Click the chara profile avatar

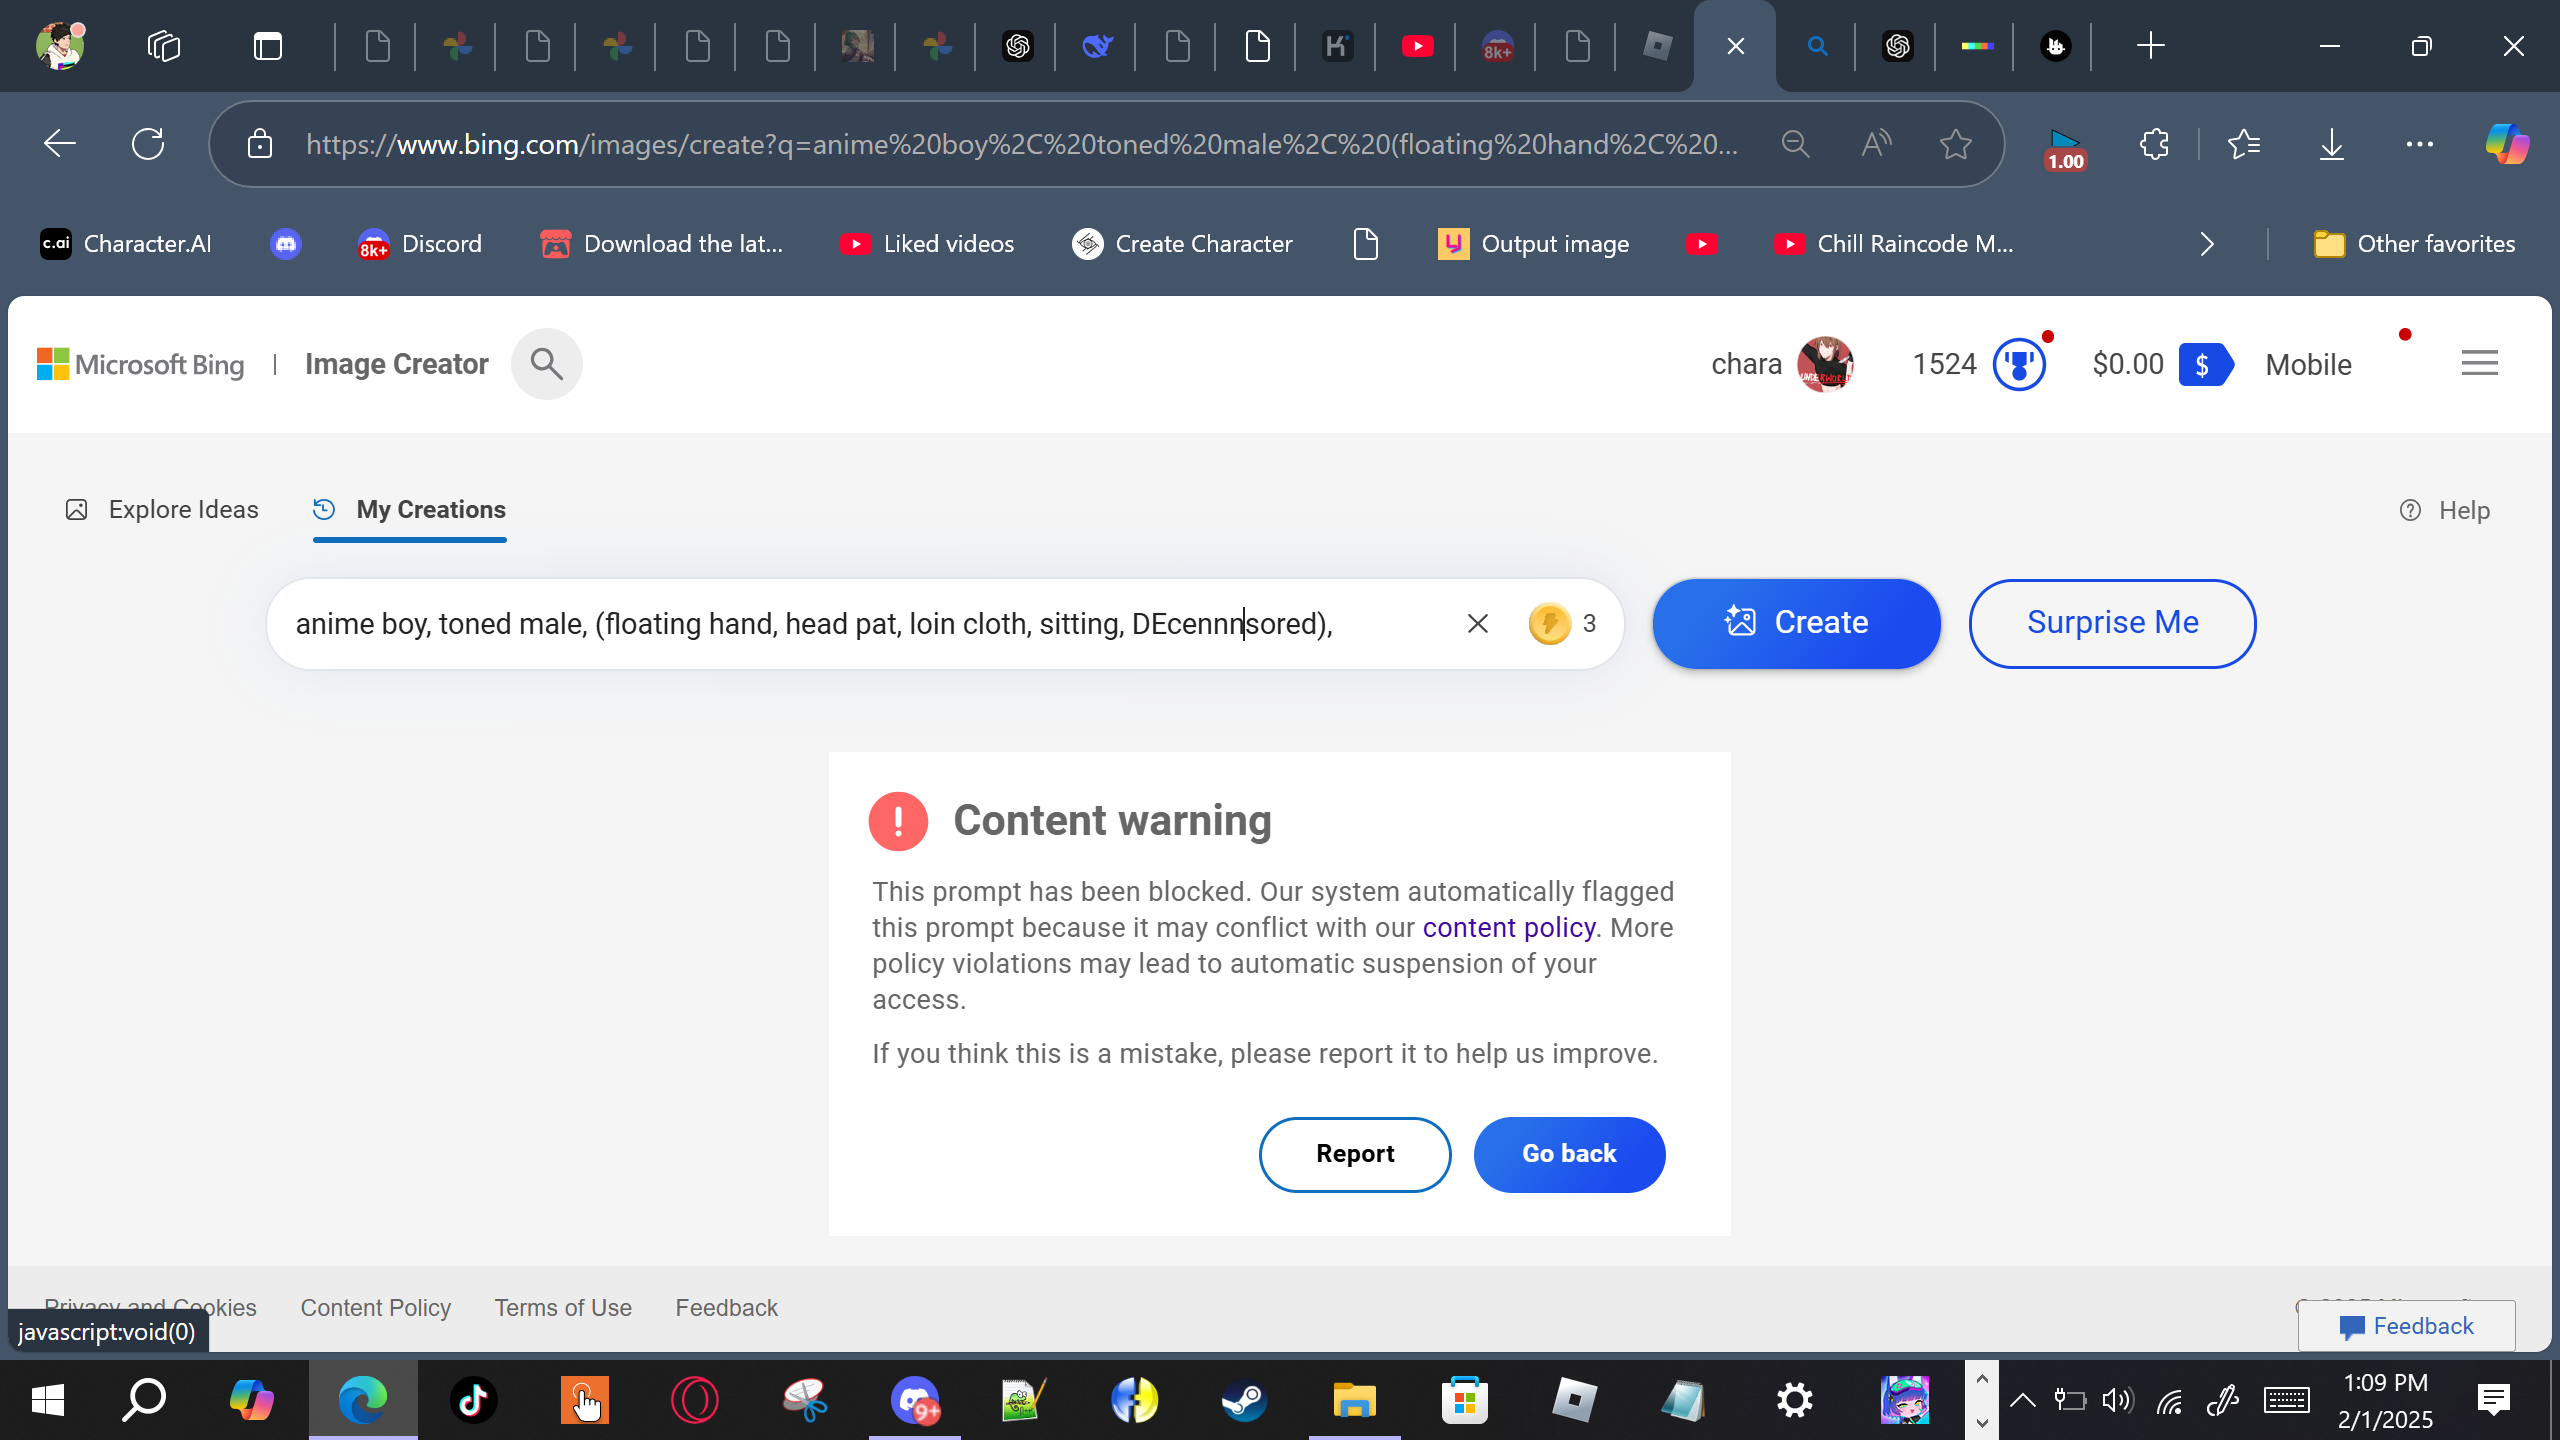pos(1824,364)
